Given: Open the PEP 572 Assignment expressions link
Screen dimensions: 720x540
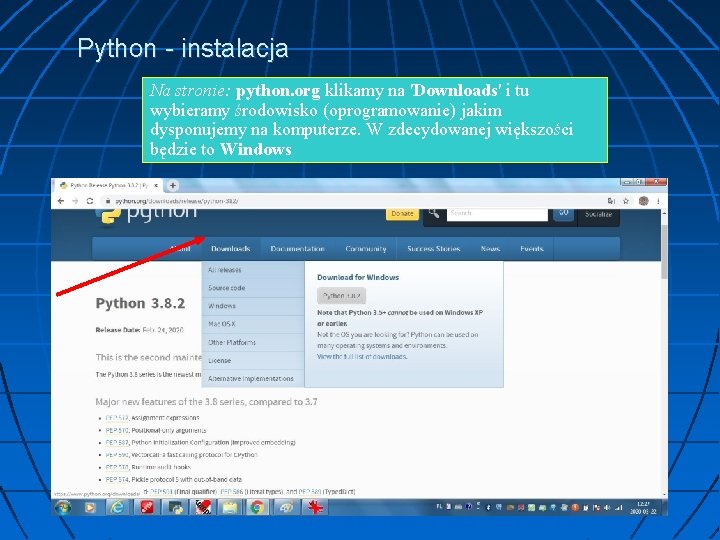Looking at the screenshot, I should pos(117,418).
